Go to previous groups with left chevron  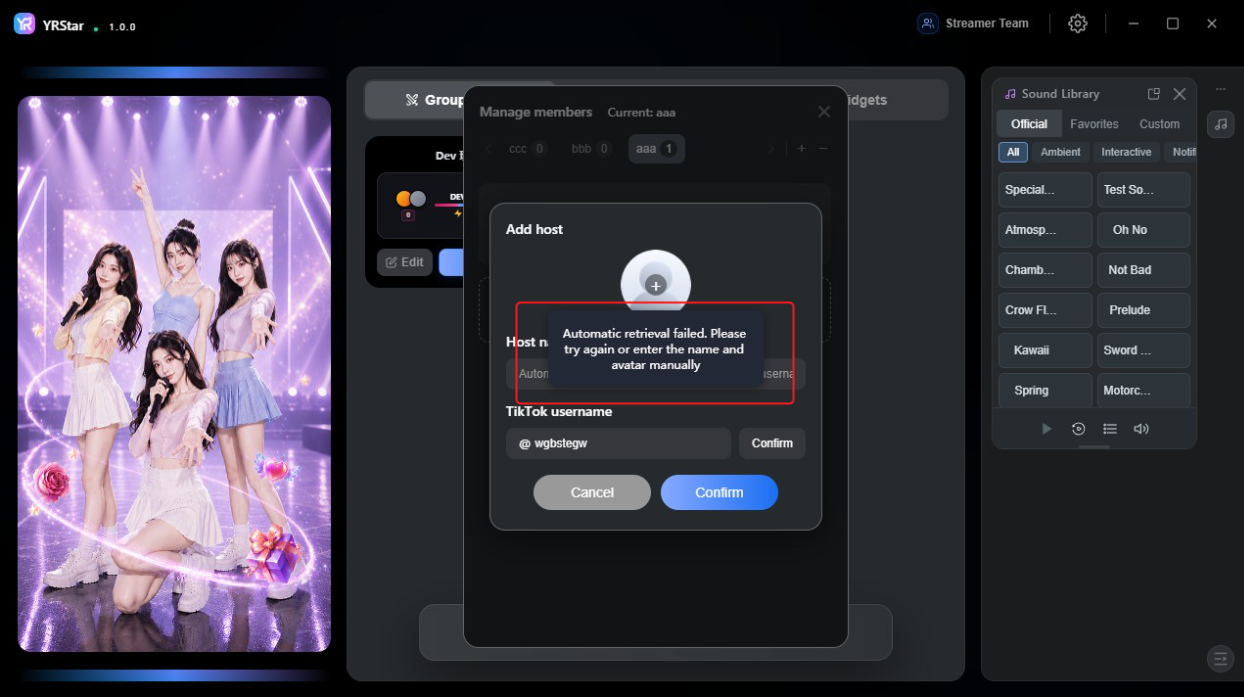tap(489, 149)
